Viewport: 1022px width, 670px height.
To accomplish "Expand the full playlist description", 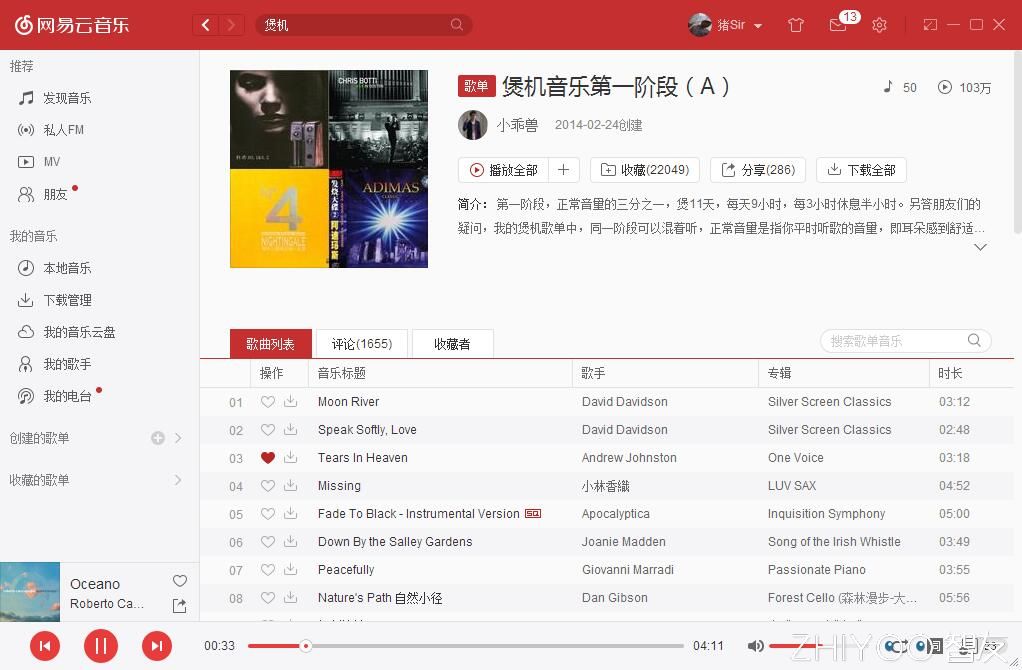I will pyautogui.click(x=980, y=246).
